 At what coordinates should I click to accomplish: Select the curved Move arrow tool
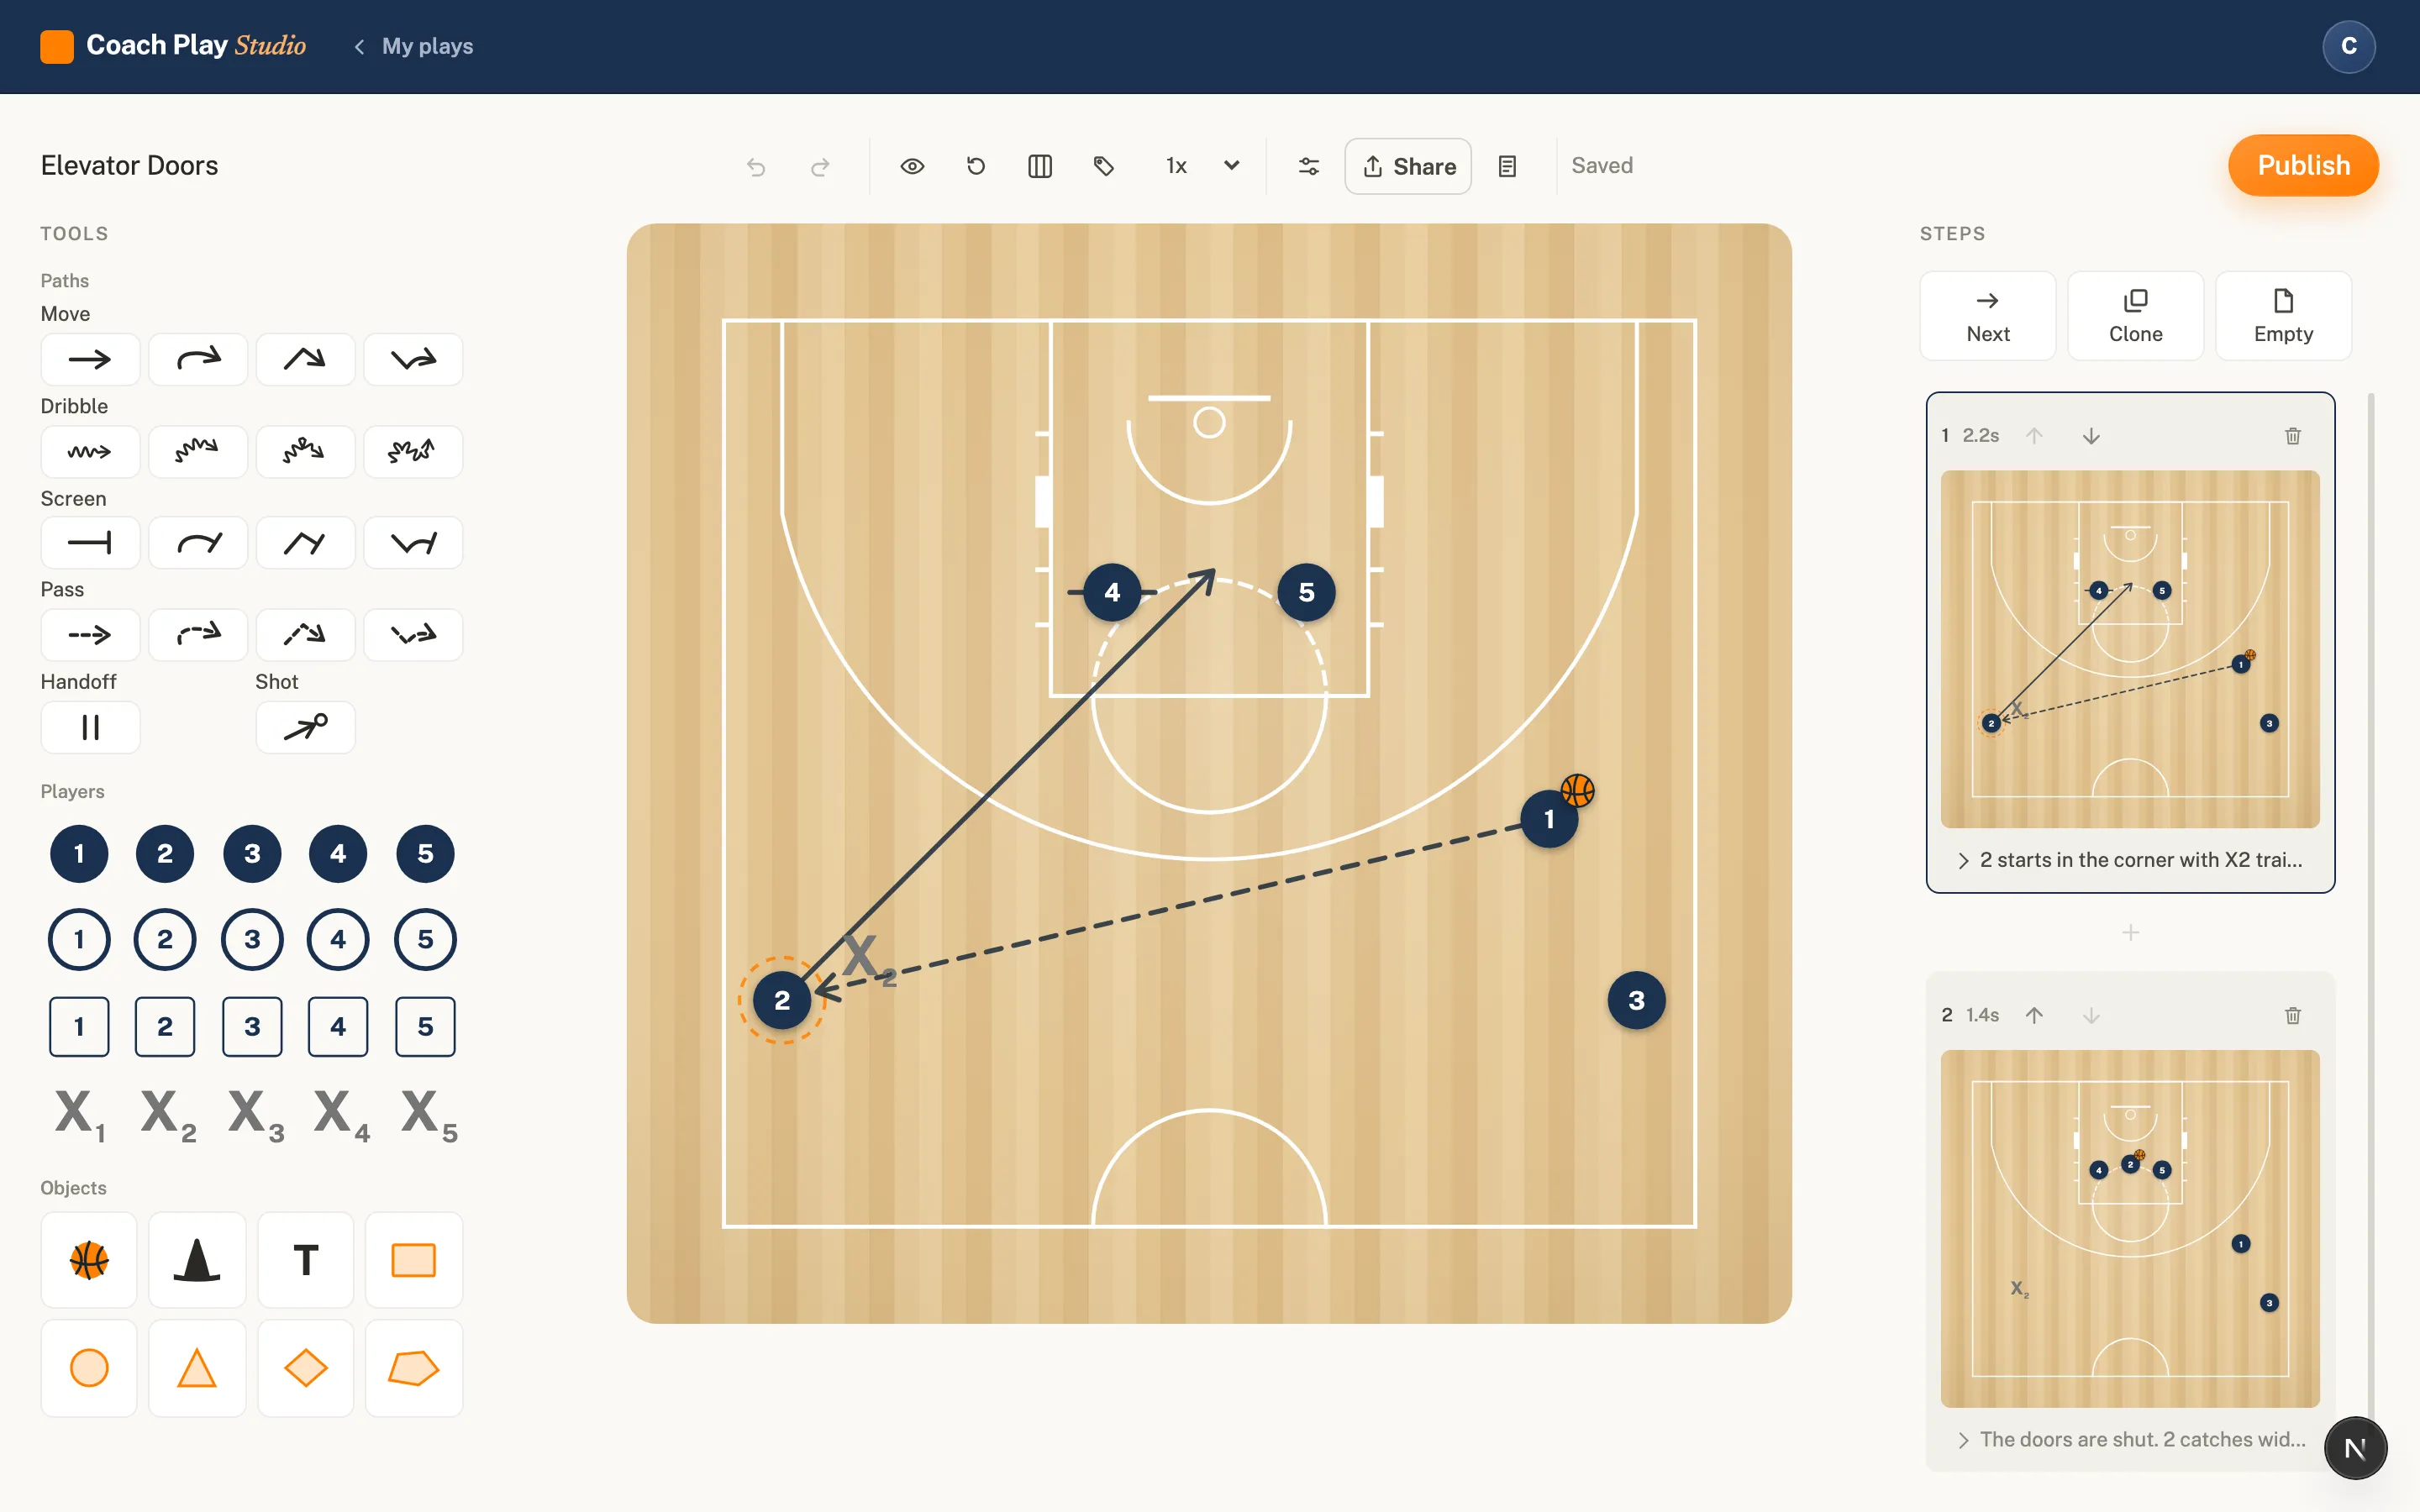pyautogui.click(x=198, y=359)
